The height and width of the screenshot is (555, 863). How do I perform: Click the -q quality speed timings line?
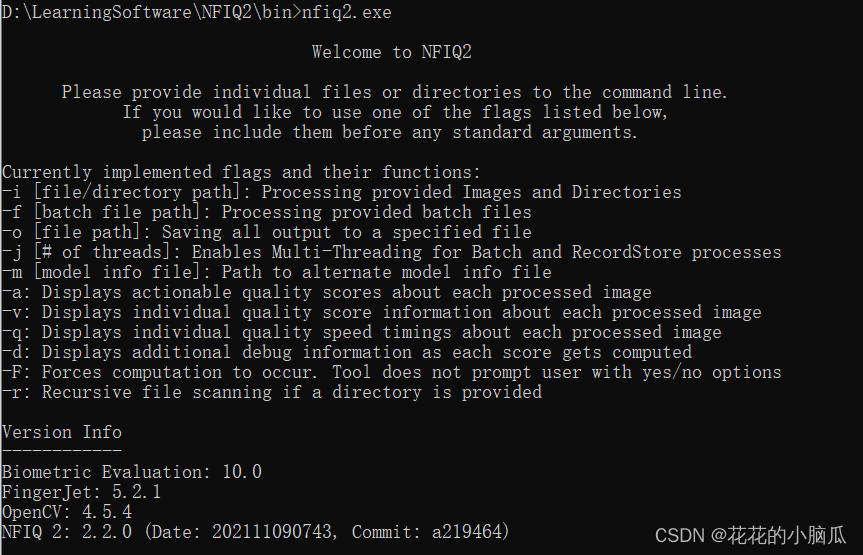(362, 332)
